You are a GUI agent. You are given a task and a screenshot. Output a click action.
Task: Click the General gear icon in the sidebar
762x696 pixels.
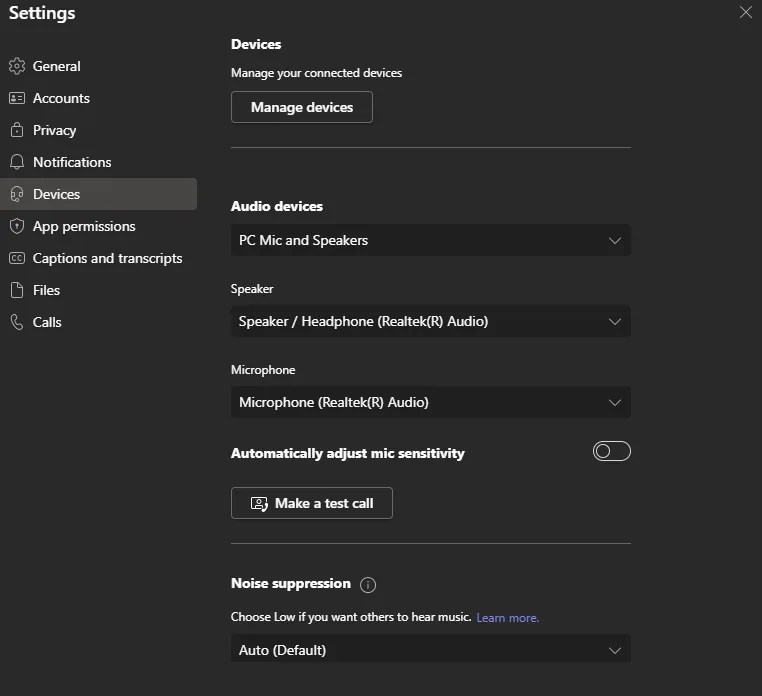(16, 66)
